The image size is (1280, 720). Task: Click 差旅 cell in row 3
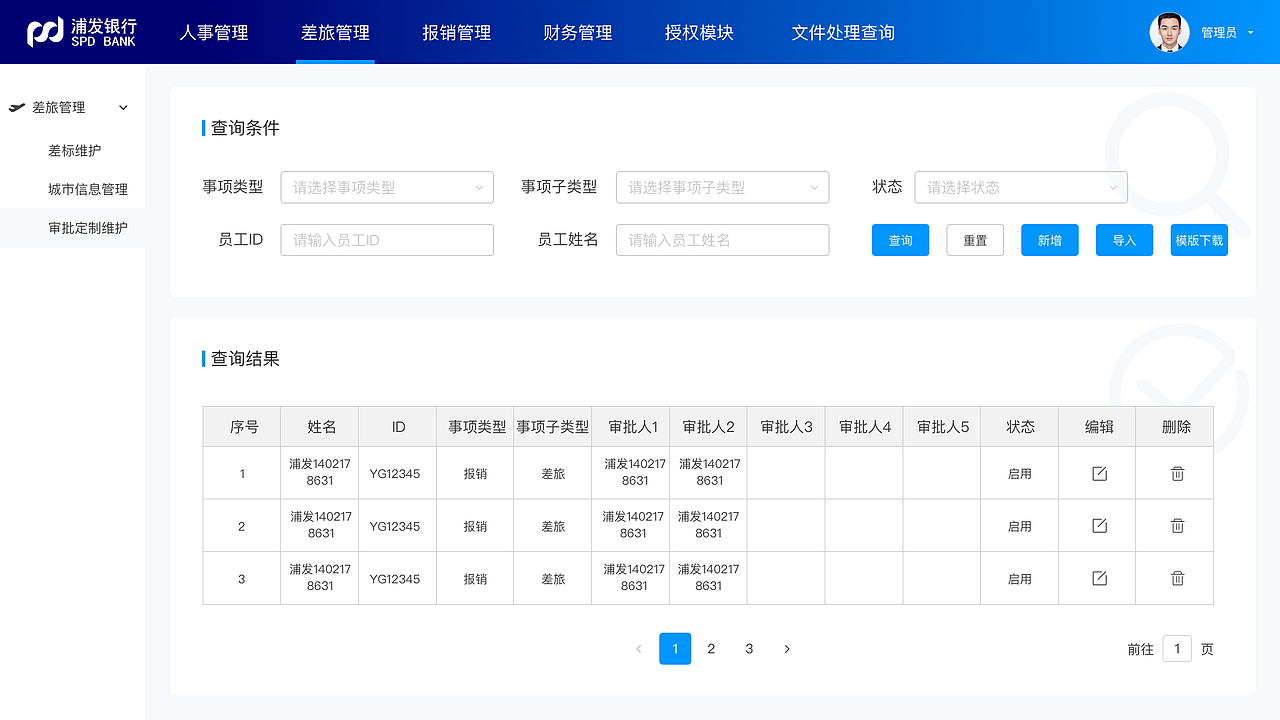(553, 579)
